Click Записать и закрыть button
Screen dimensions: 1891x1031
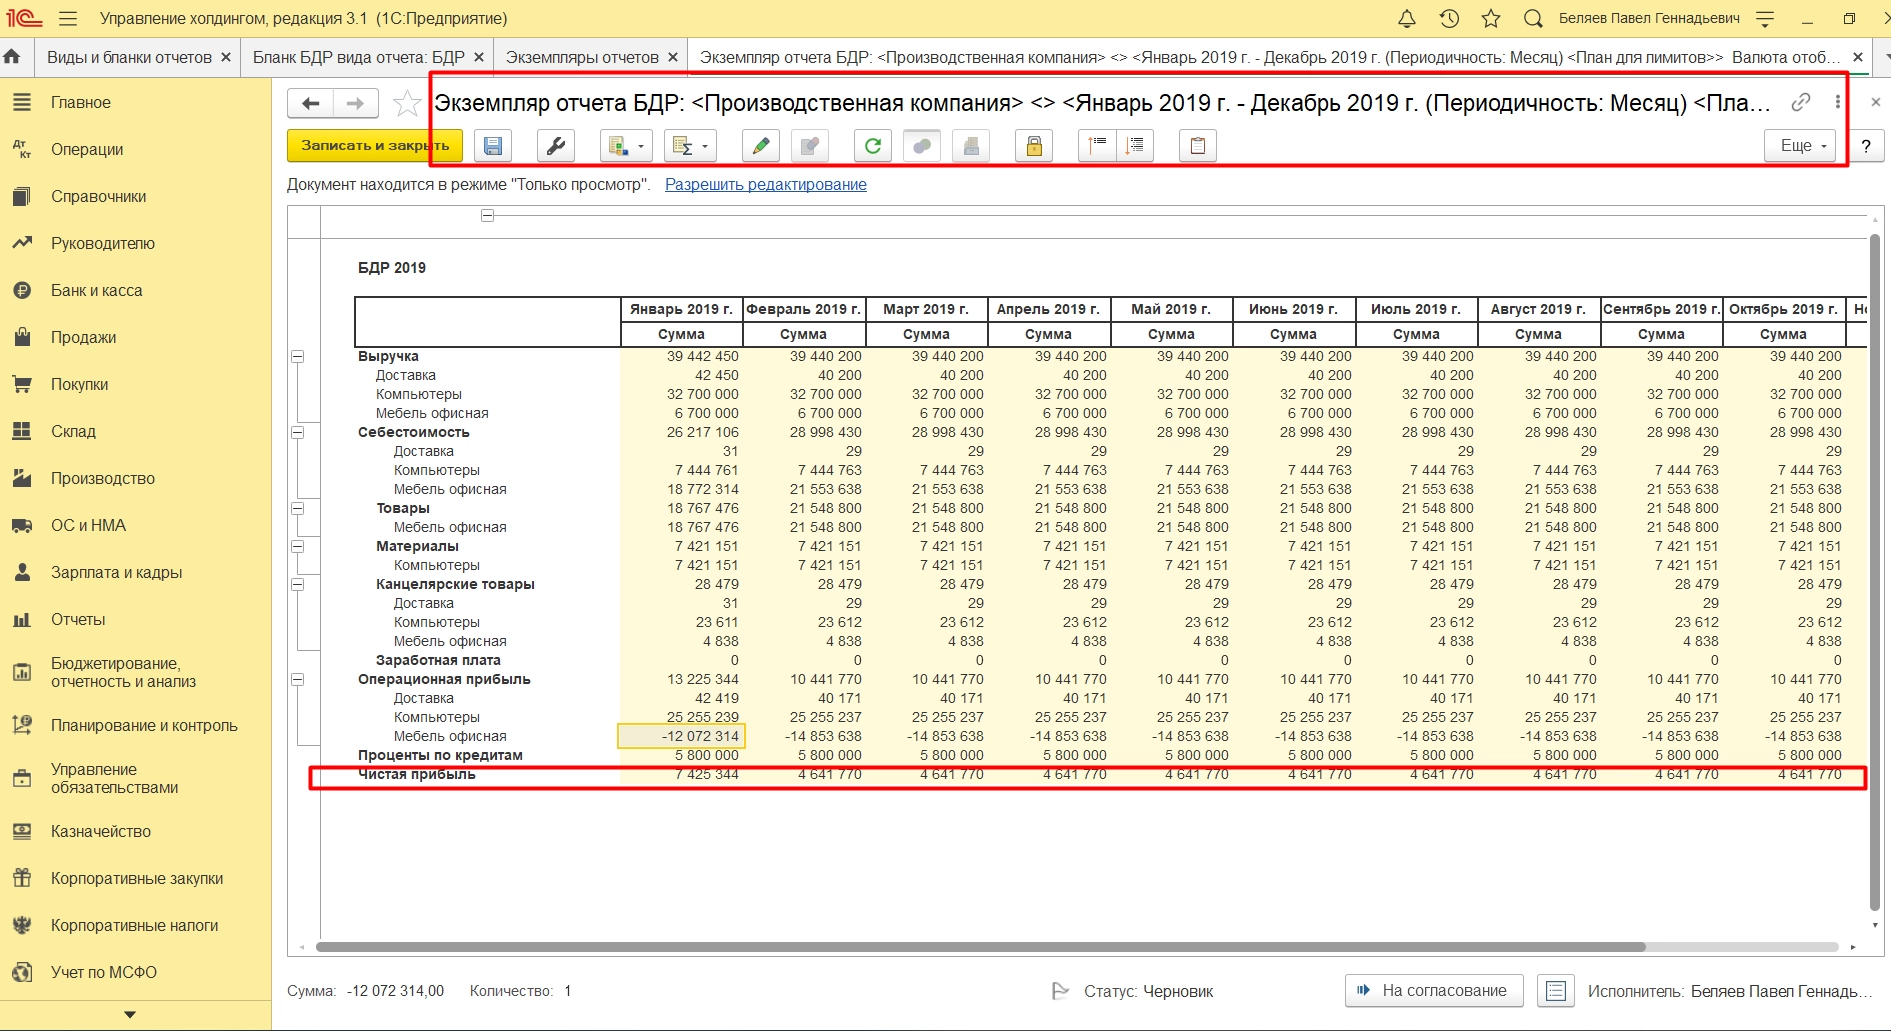coord(374,146)
